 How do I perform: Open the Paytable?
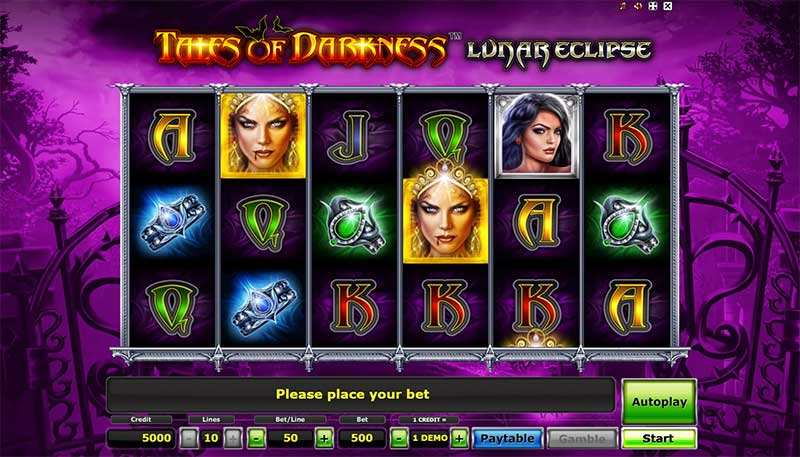(x=507, y=438)
